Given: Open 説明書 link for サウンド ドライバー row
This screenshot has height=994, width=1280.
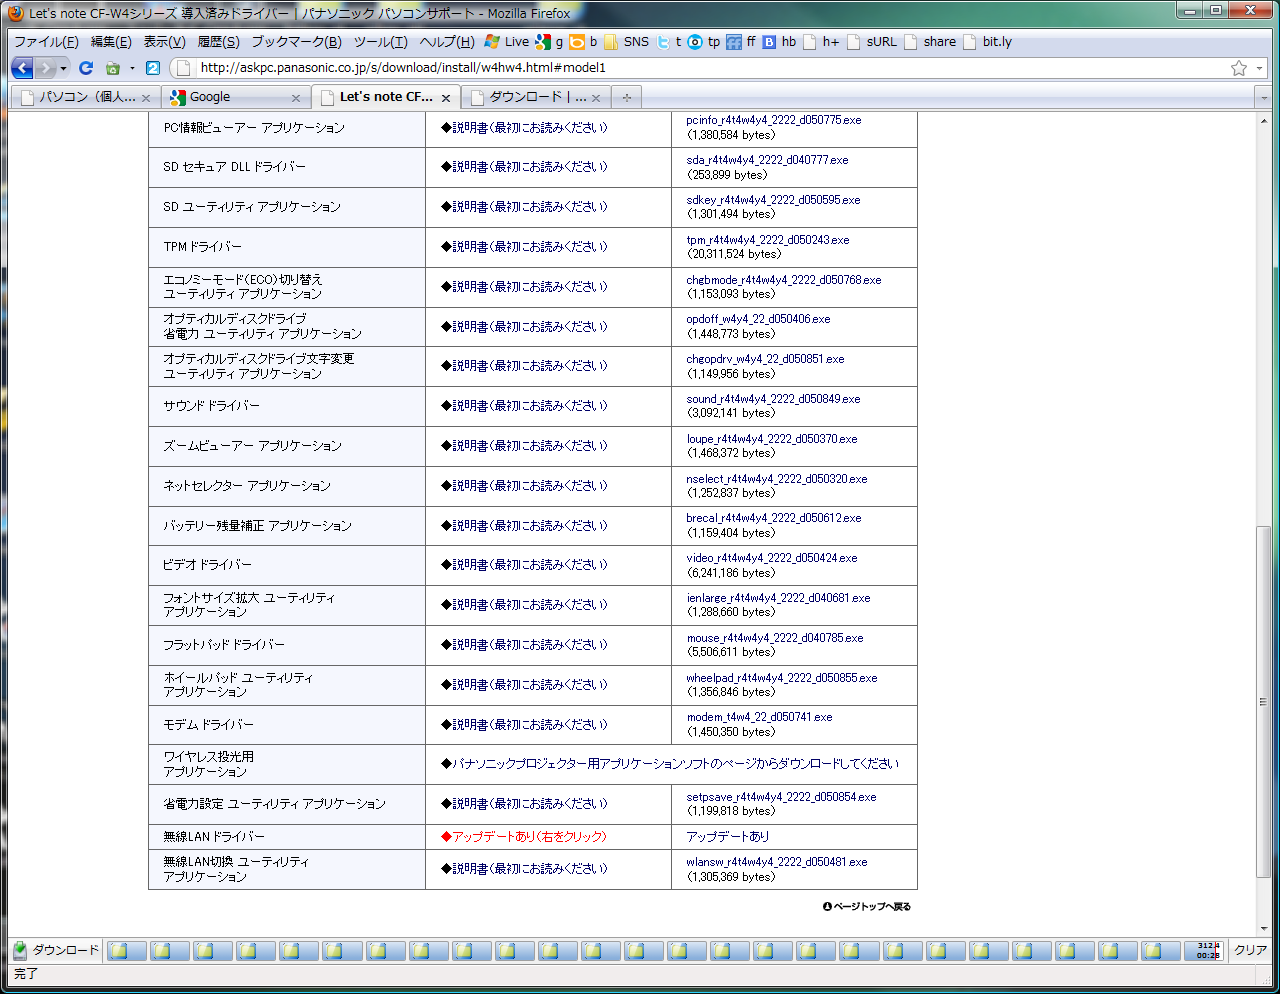Looking at the screenshot, I should [524, 406].
